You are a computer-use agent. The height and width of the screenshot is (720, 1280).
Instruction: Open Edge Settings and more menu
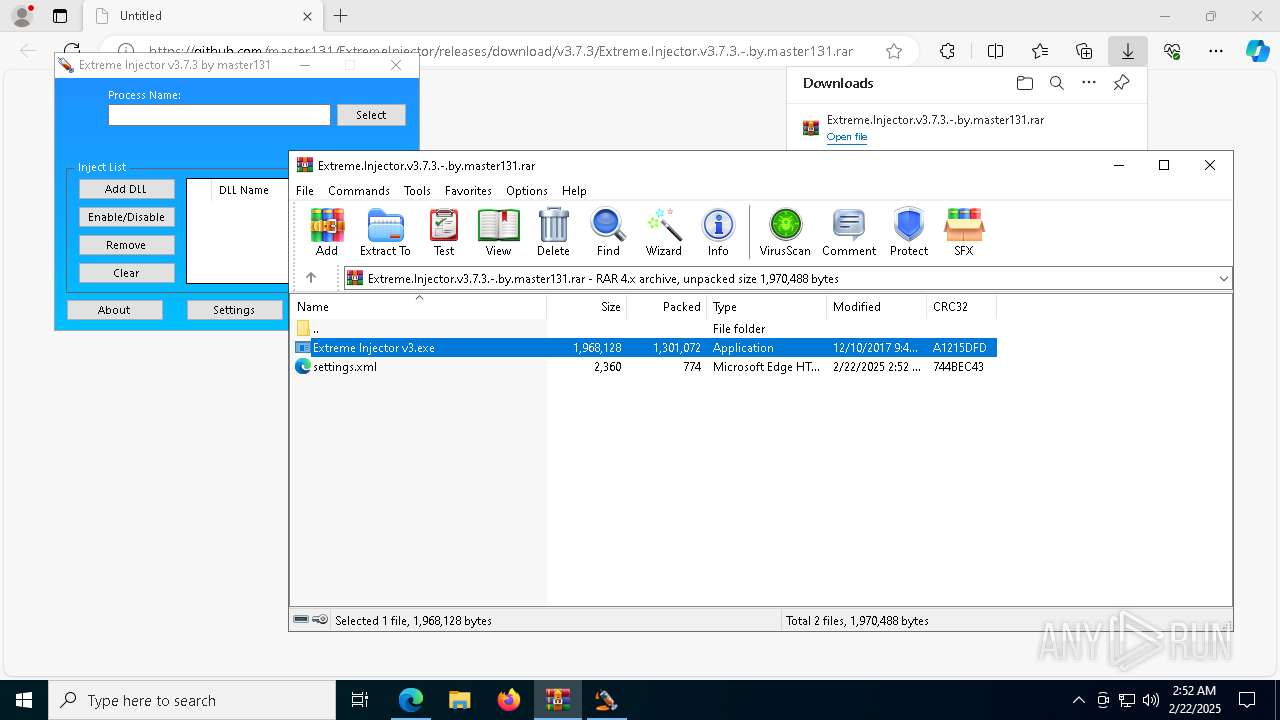[x=1216, y=51]
